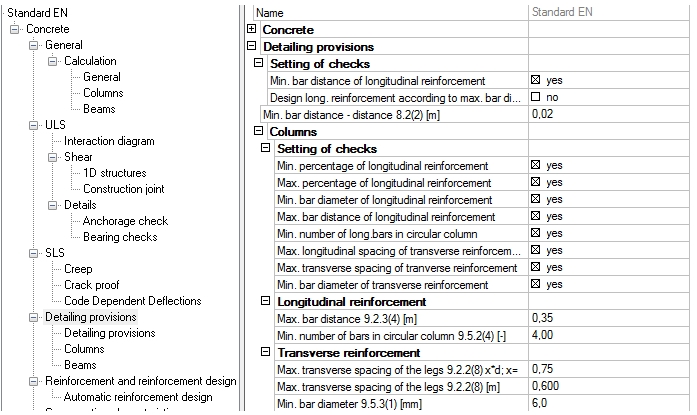The image size is (697, 415).
Task: Open Beams under Detailing provisions
Action: (x=80, y=365)
